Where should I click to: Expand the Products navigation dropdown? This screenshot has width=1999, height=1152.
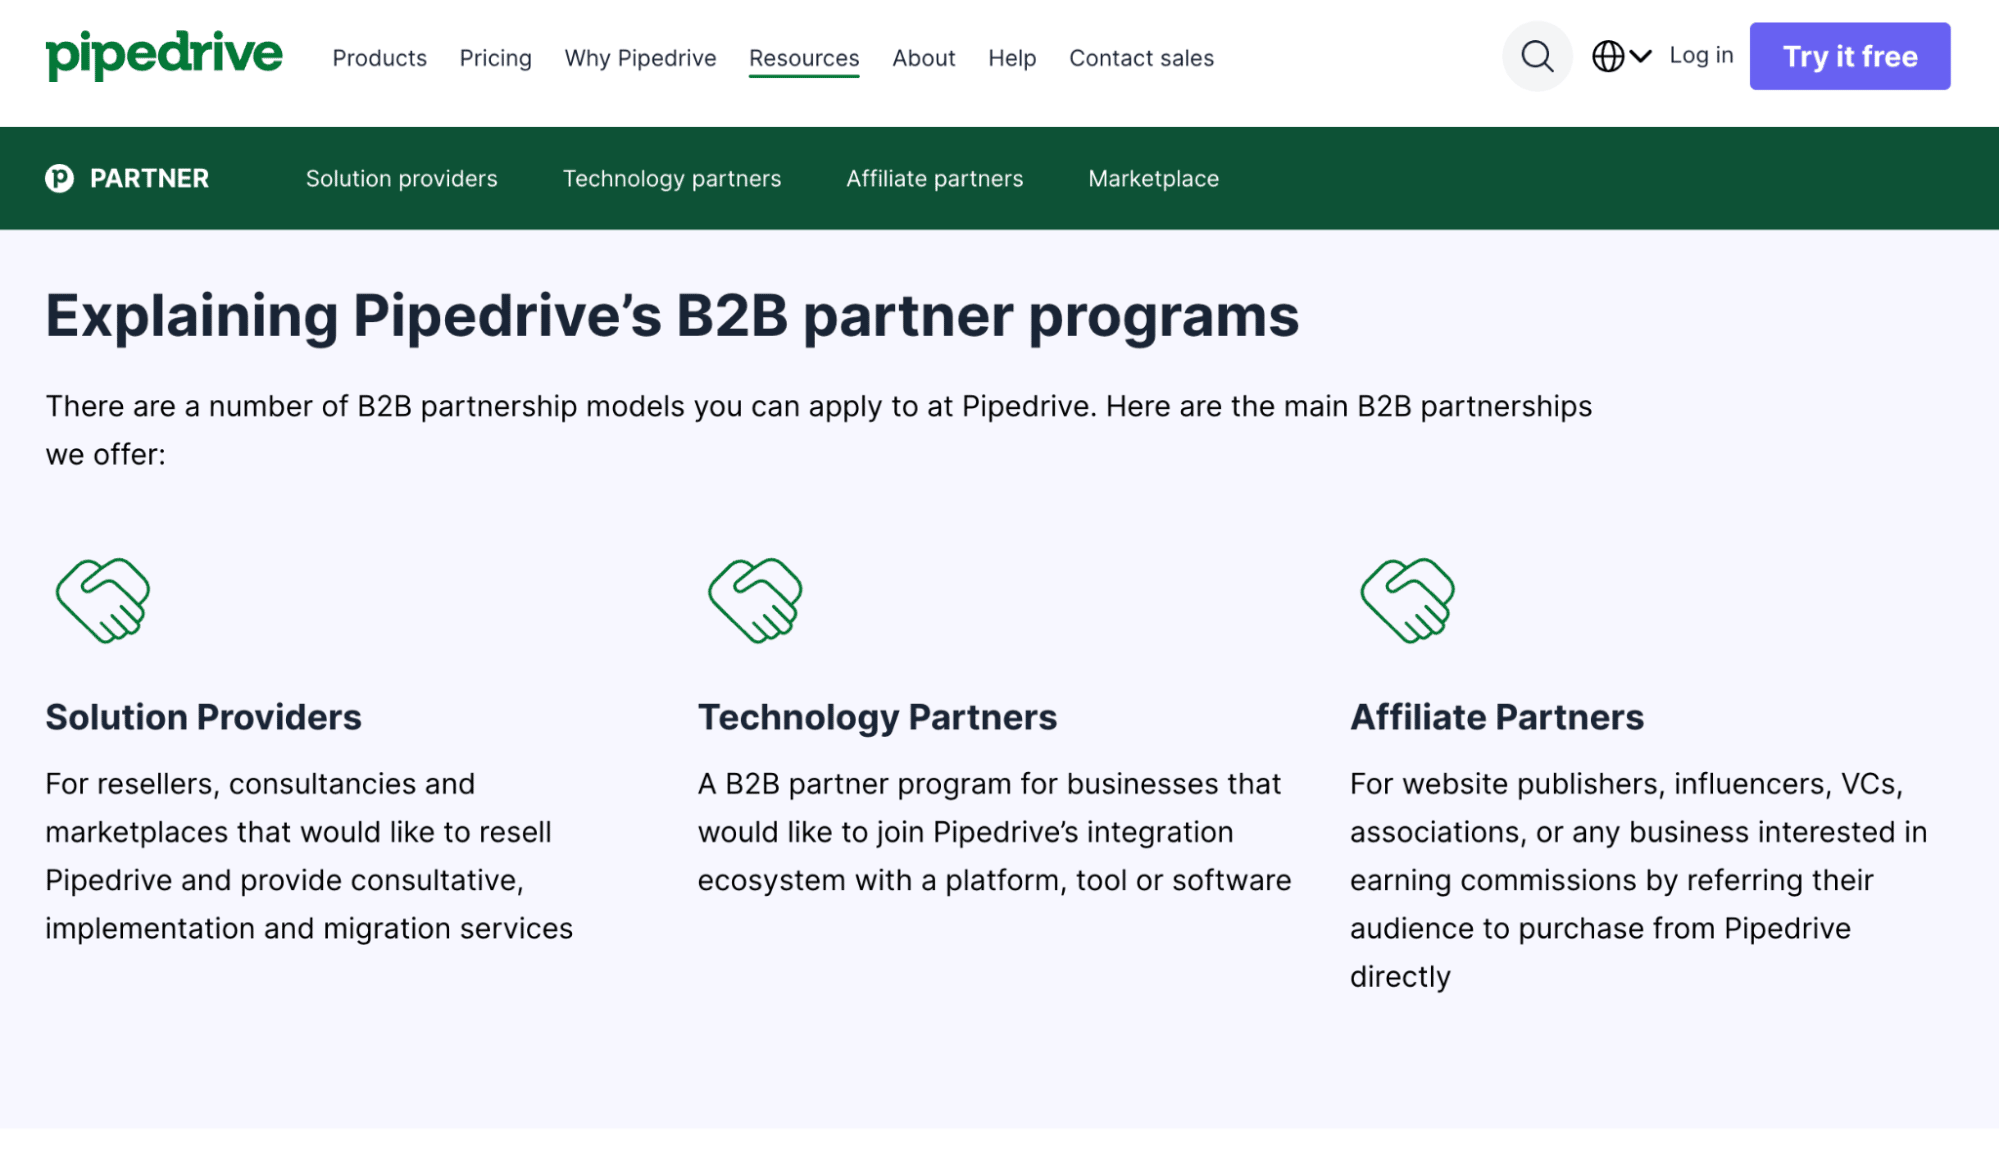pyautogui.click(x=380, y=58)
